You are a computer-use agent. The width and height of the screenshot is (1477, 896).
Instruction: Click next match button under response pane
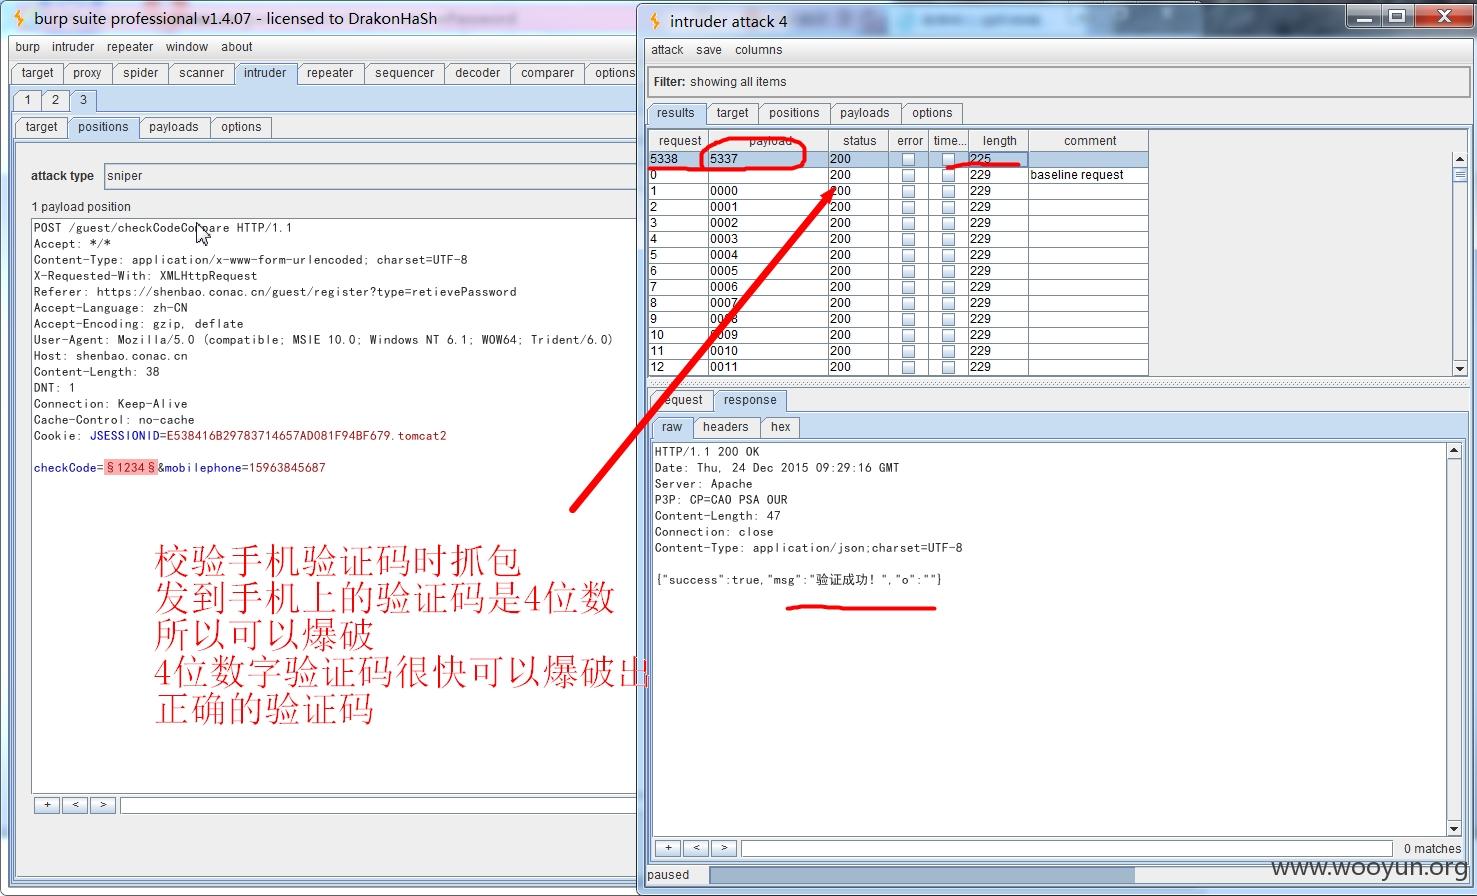click(x=724, y=848)
